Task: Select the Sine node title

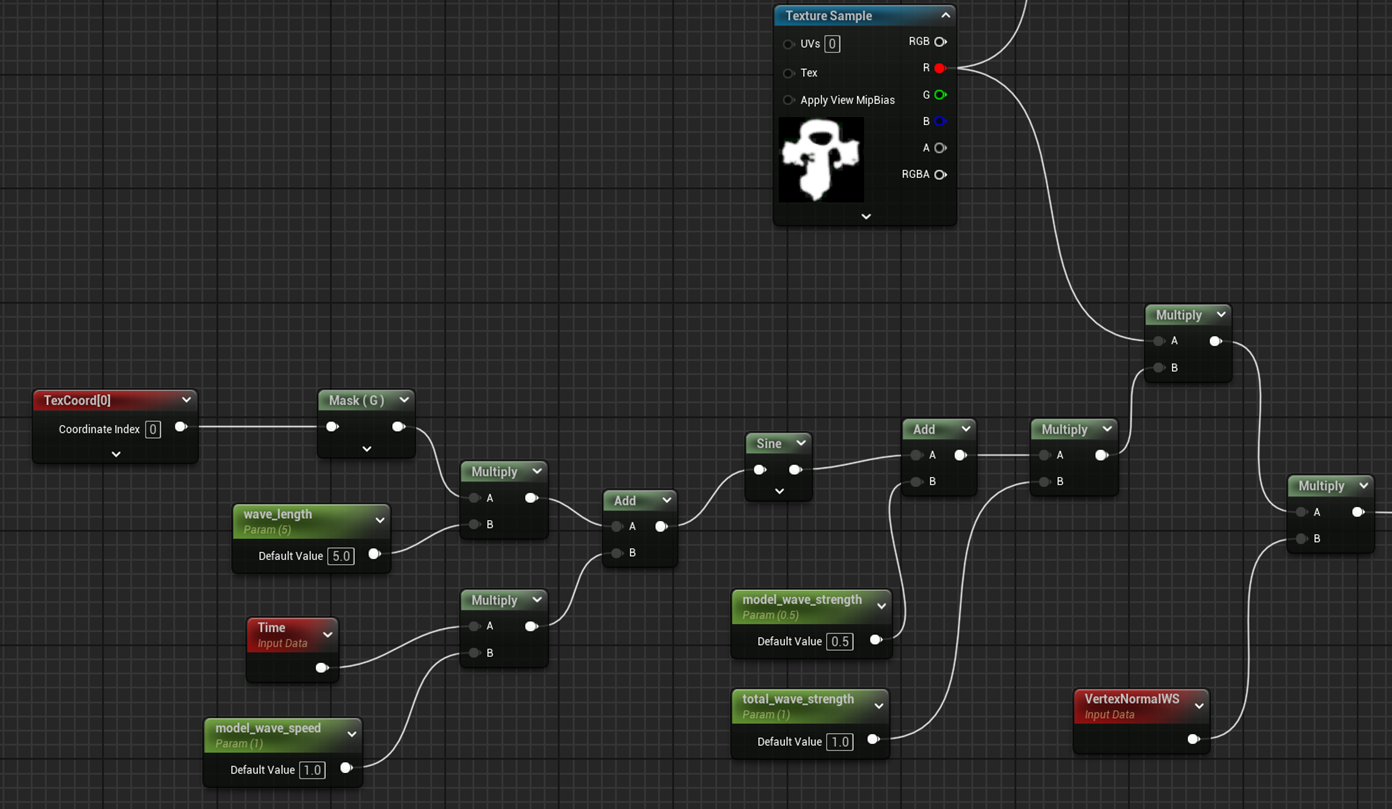Action: (769, 443)
